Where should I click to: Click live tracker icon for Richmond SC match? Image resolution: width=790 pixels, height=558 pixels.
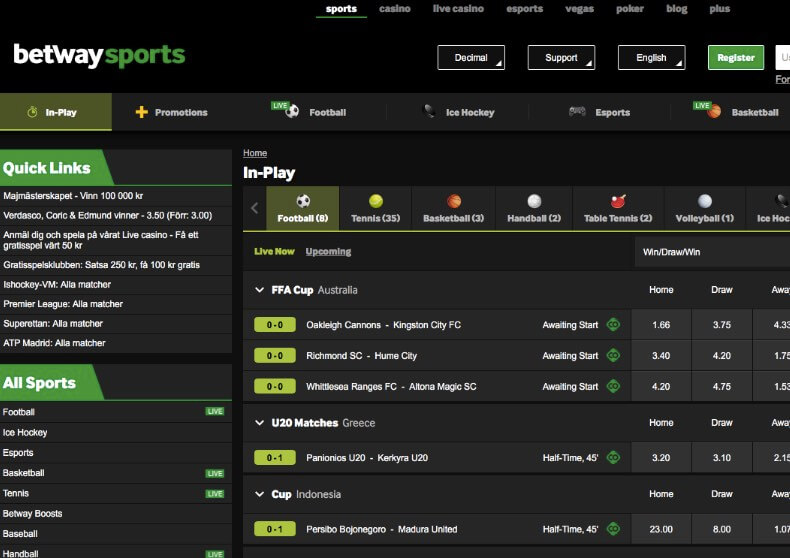(x=613, y=356)
